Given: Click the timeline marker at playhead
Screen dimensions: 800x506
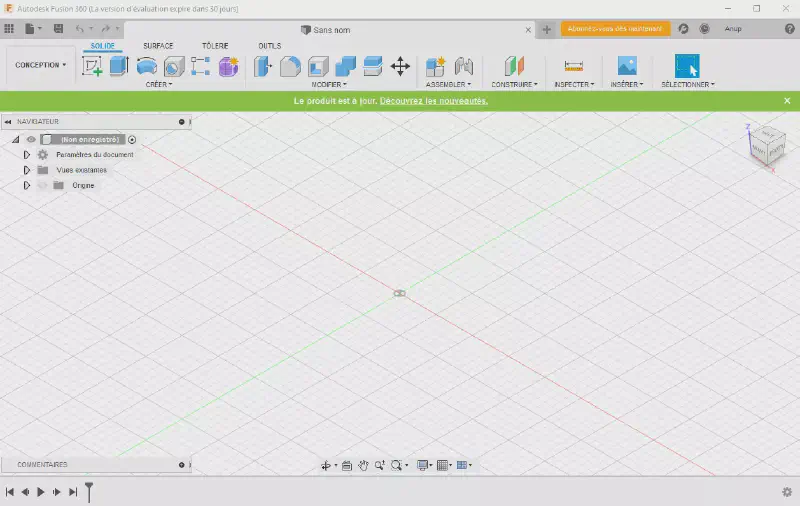Looking at the screenshot, I should (x=89, y=491).
